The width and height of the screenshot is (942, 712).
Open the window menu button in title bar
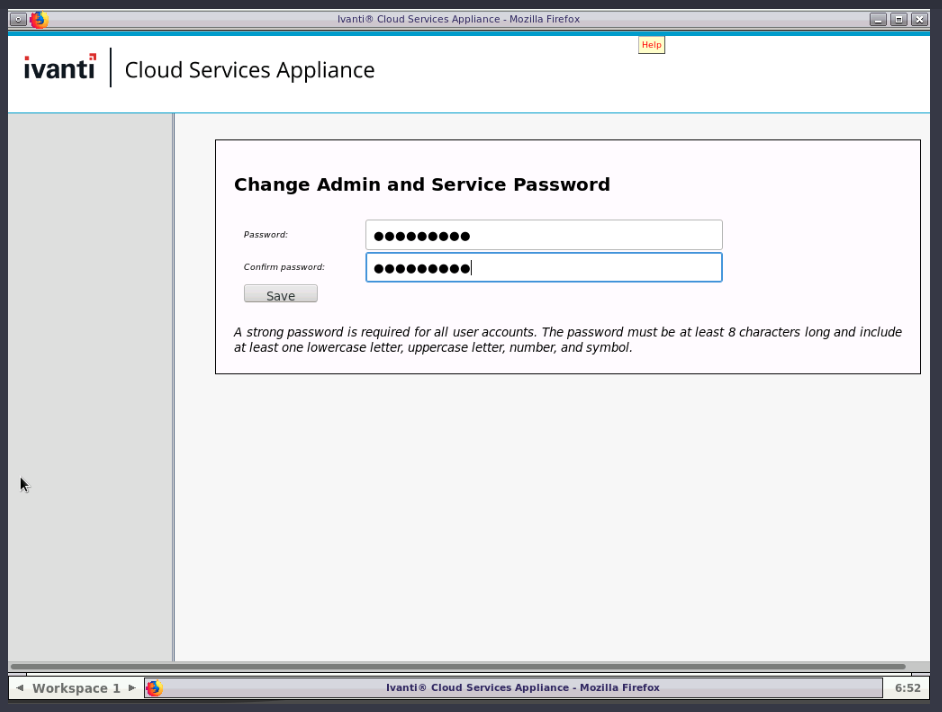[x=18, y=19]
